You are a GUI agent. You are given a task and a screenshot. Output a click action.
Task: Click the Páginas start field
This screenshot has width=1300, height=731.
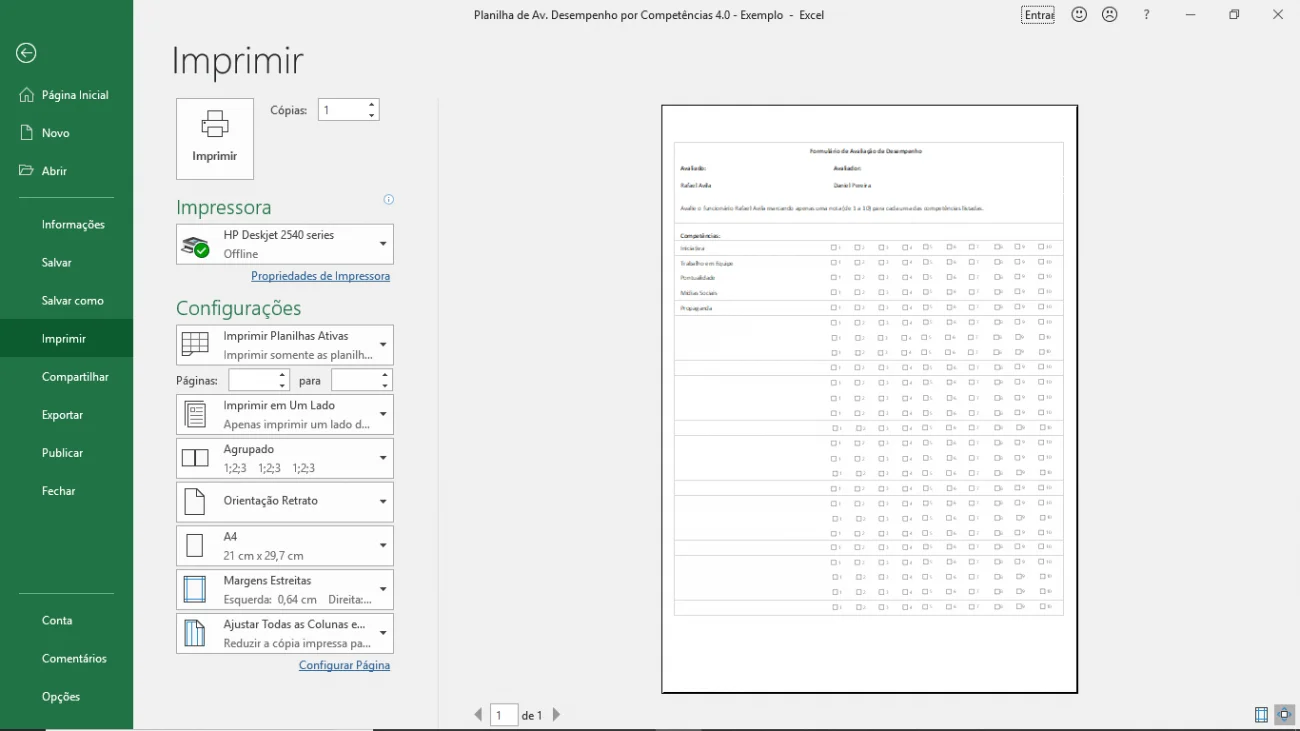point(252,380)
